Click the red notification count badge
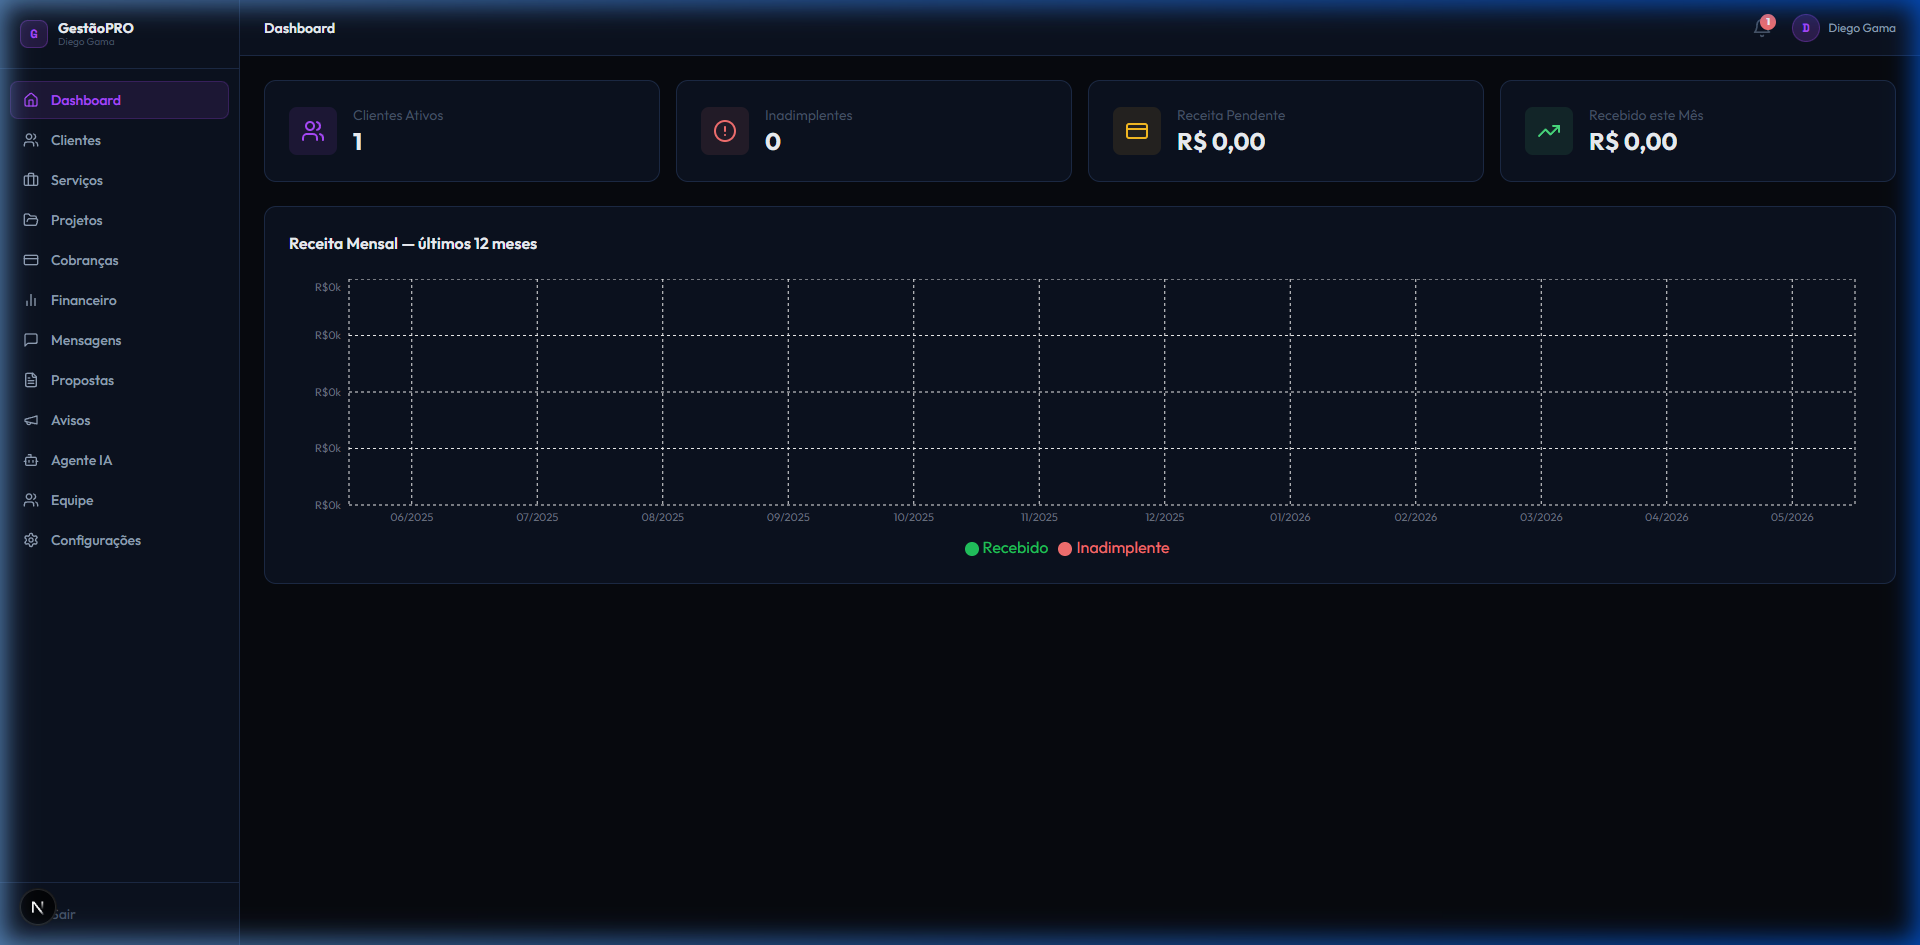 click(x=1768, y=22)
